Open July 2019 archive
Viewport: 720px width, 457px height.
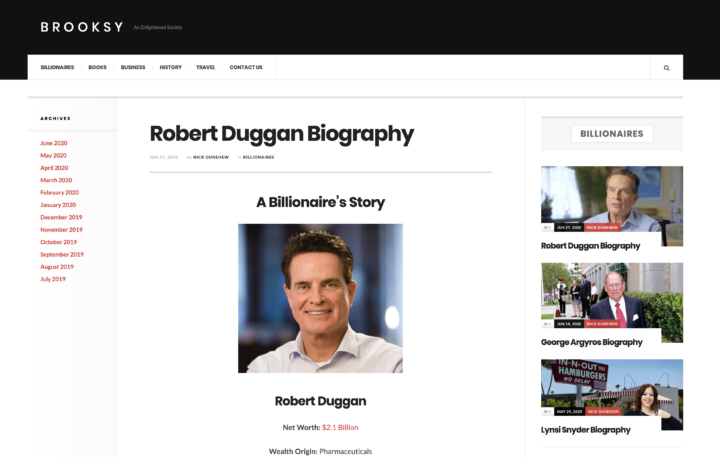pos(53,279)
